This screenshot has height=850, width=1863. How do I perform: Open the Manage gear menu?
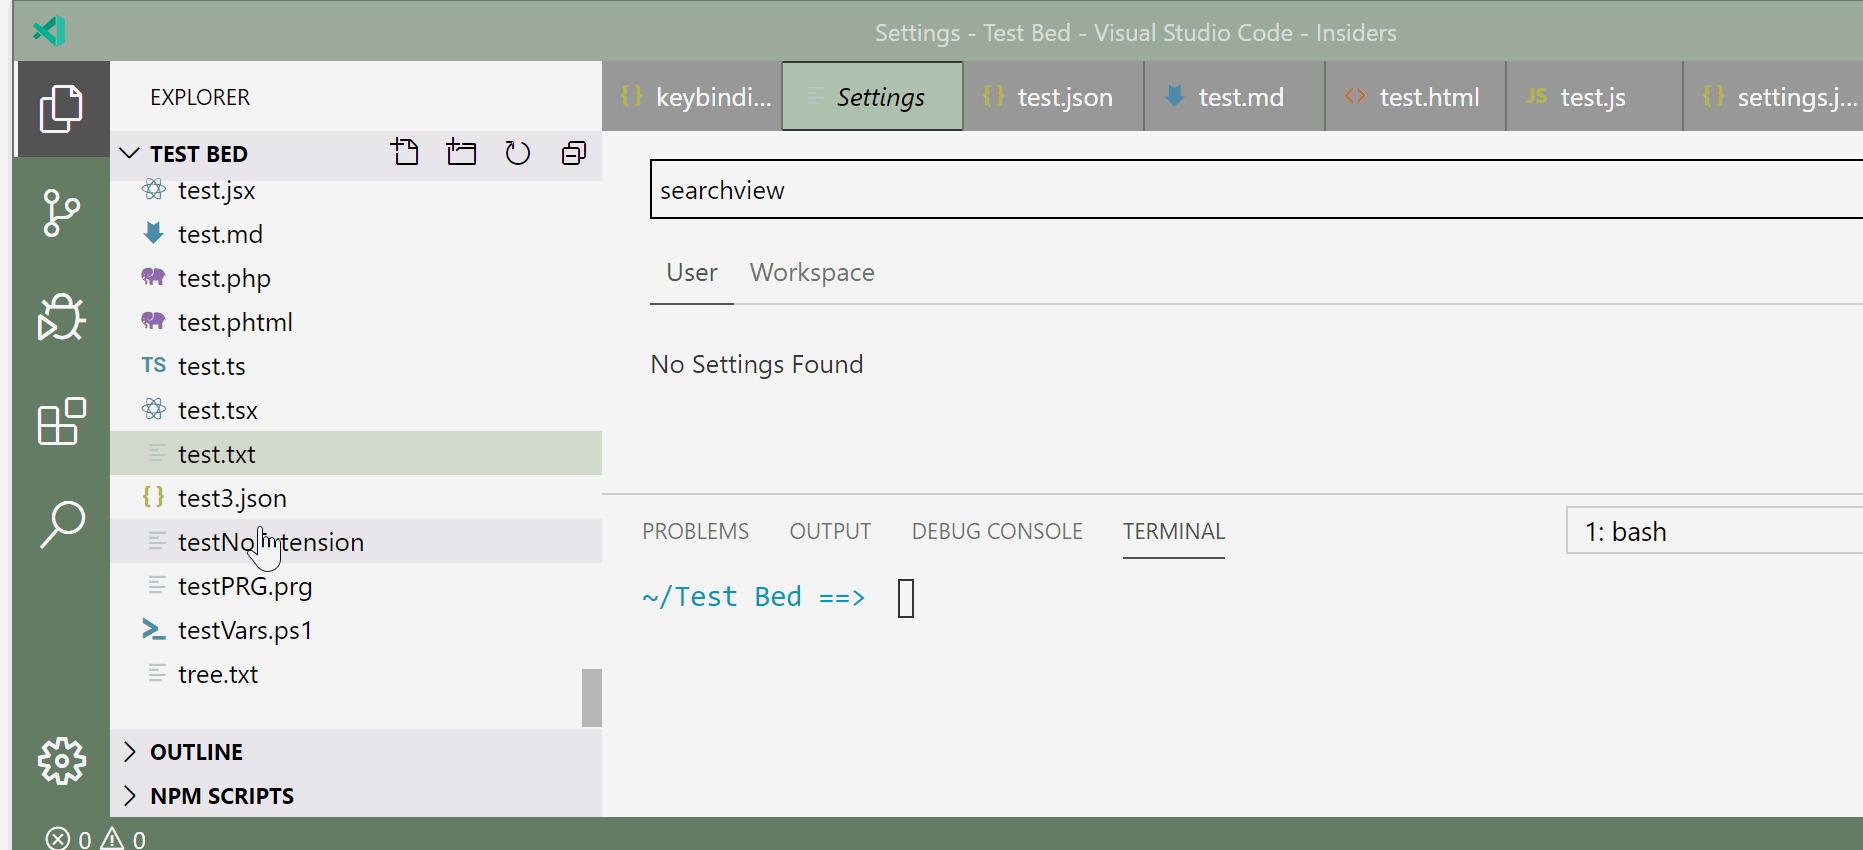tap(61, 761)
